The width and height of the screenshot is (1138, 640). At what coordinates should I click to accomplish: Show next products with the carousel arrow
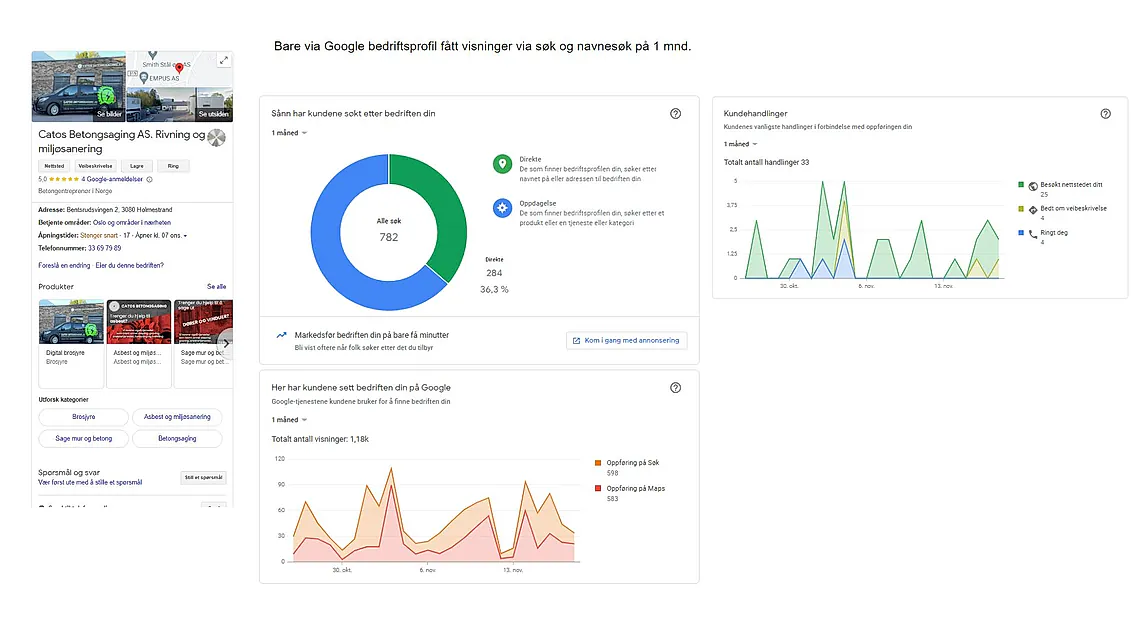[226, 343]
